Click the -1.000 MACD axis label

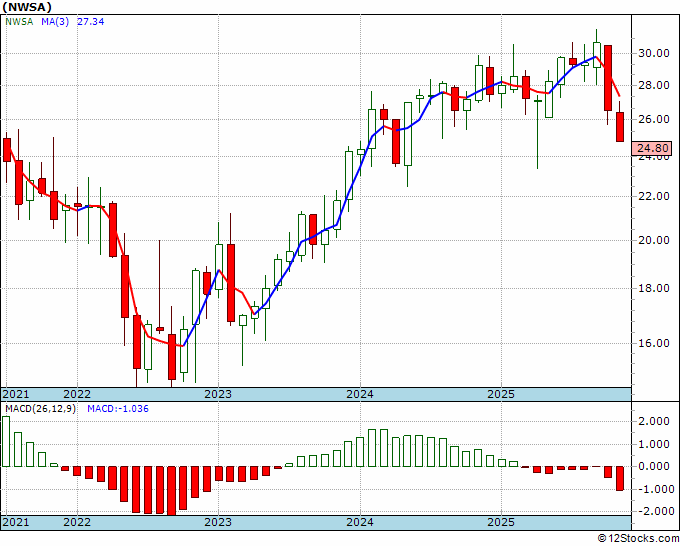tap(656, 489)
